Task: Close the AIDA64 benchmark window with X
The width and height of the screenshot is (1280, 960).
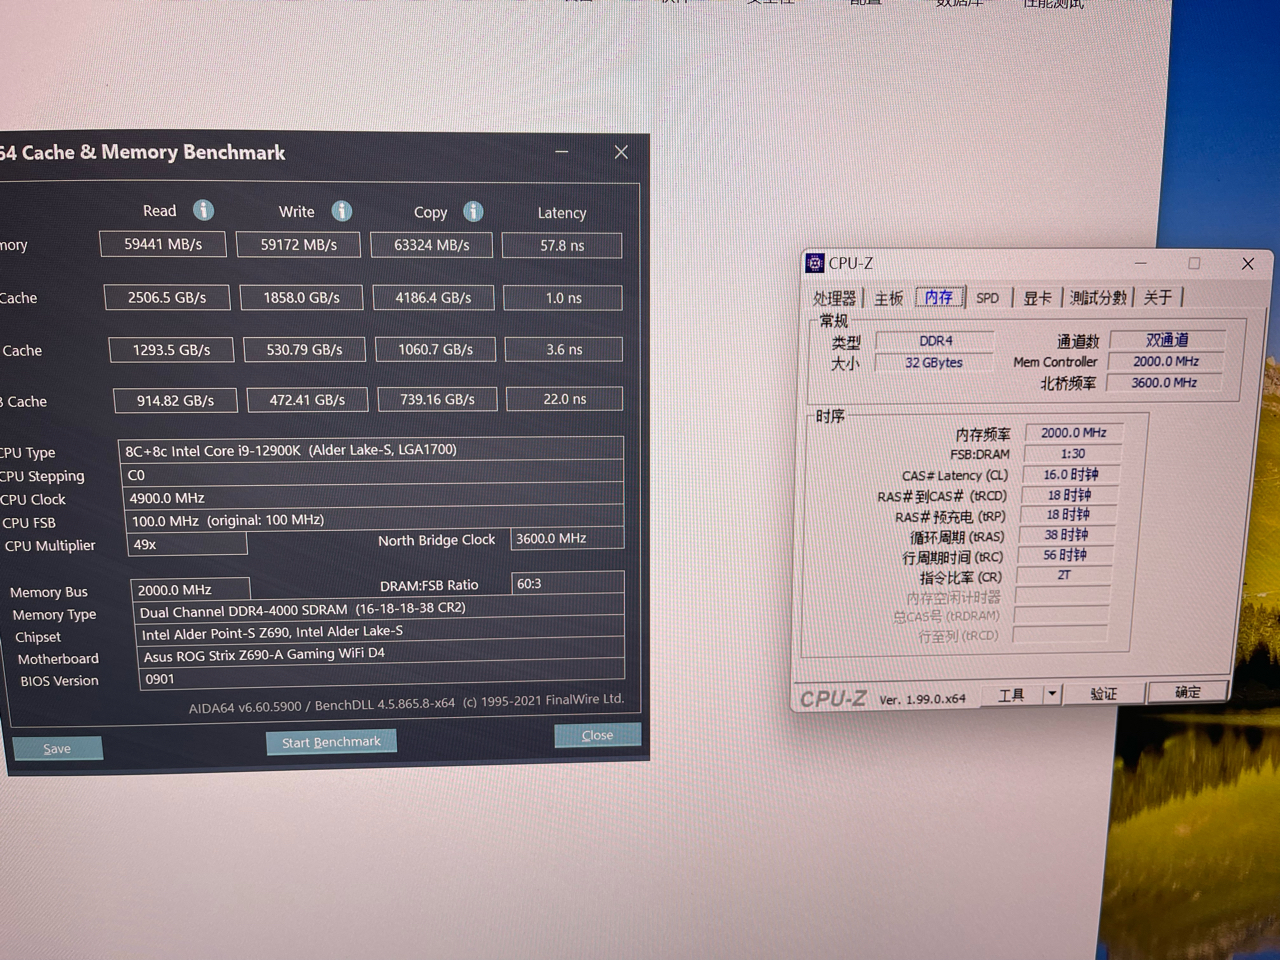Action: point(621,152)
